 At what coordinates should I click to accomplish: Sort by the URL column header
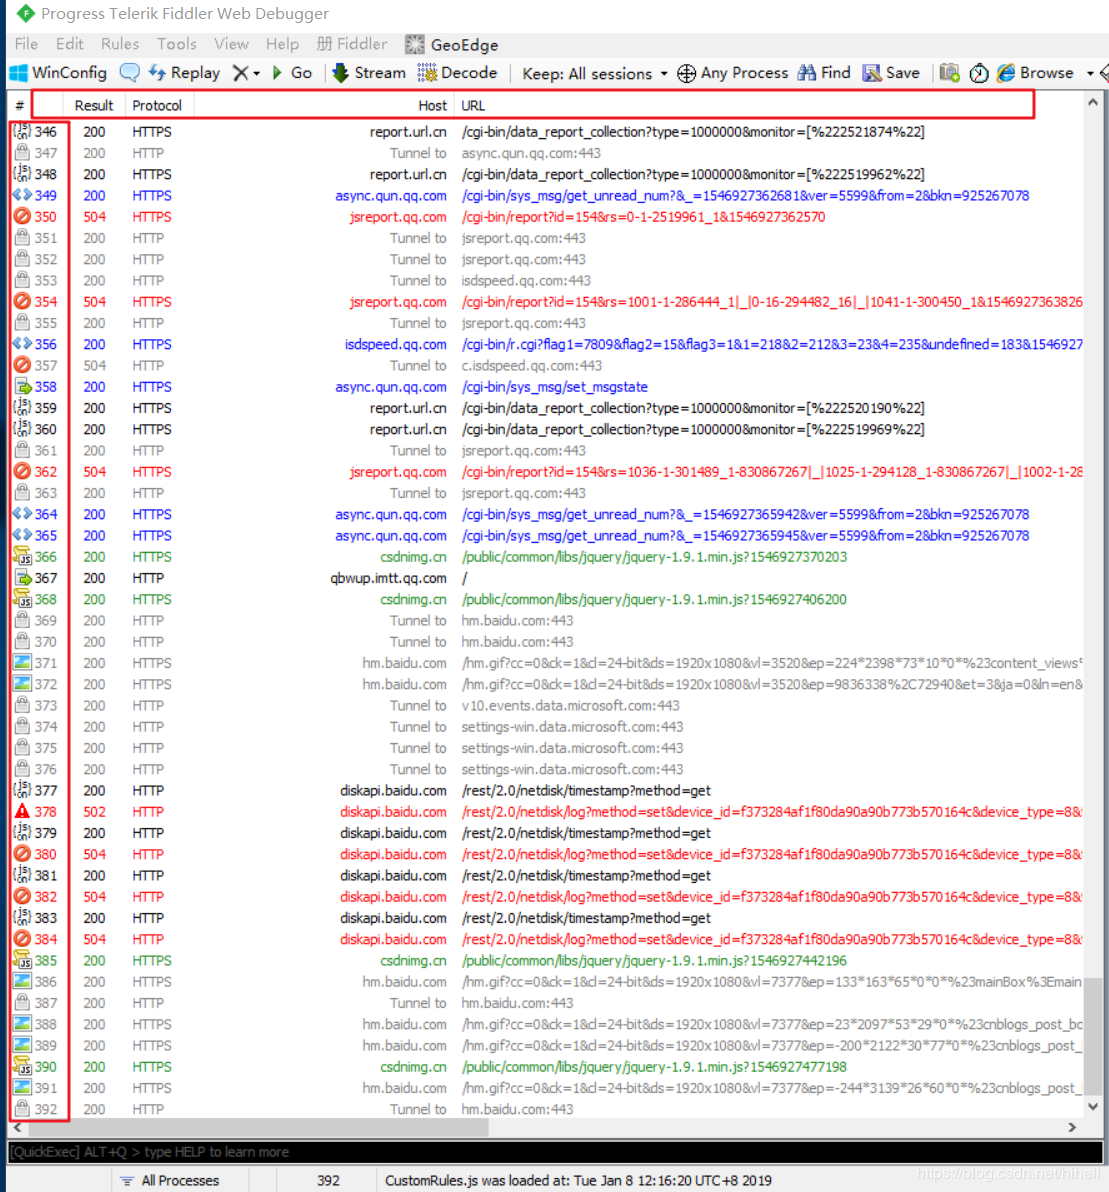click(x=473, y=106)
